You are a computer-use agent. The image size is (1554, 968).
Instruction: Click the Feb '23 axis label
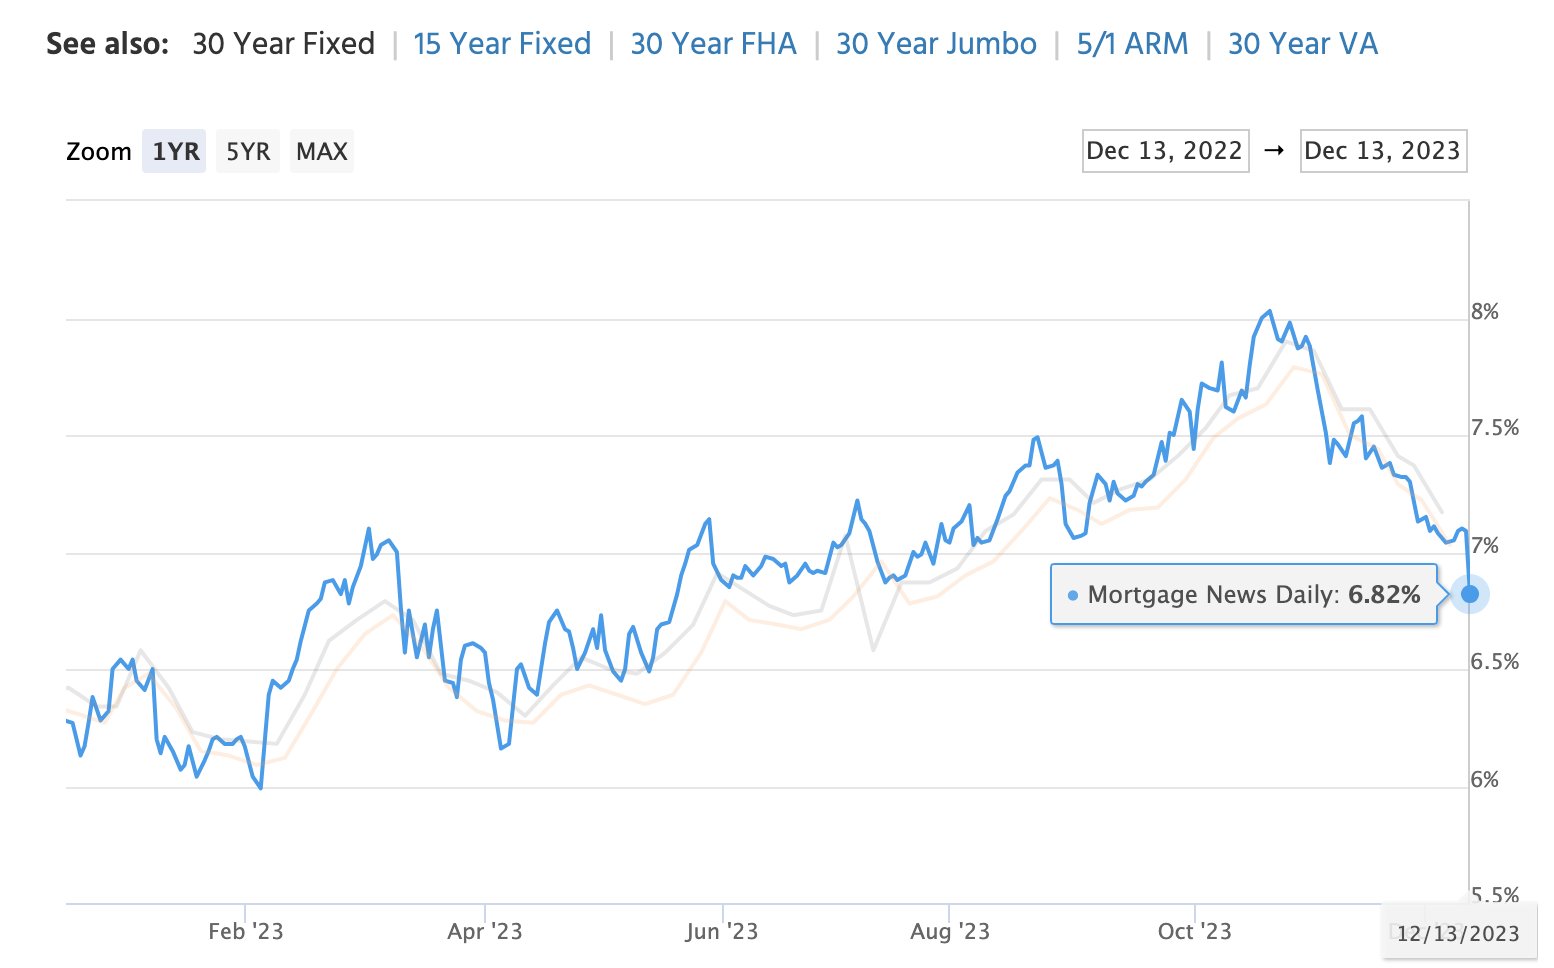pos(245,931)
